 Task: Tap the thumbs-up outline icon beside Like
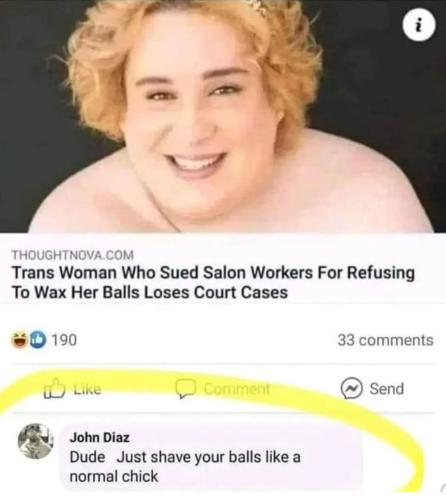pyautogui.click(x=54, y=389)
